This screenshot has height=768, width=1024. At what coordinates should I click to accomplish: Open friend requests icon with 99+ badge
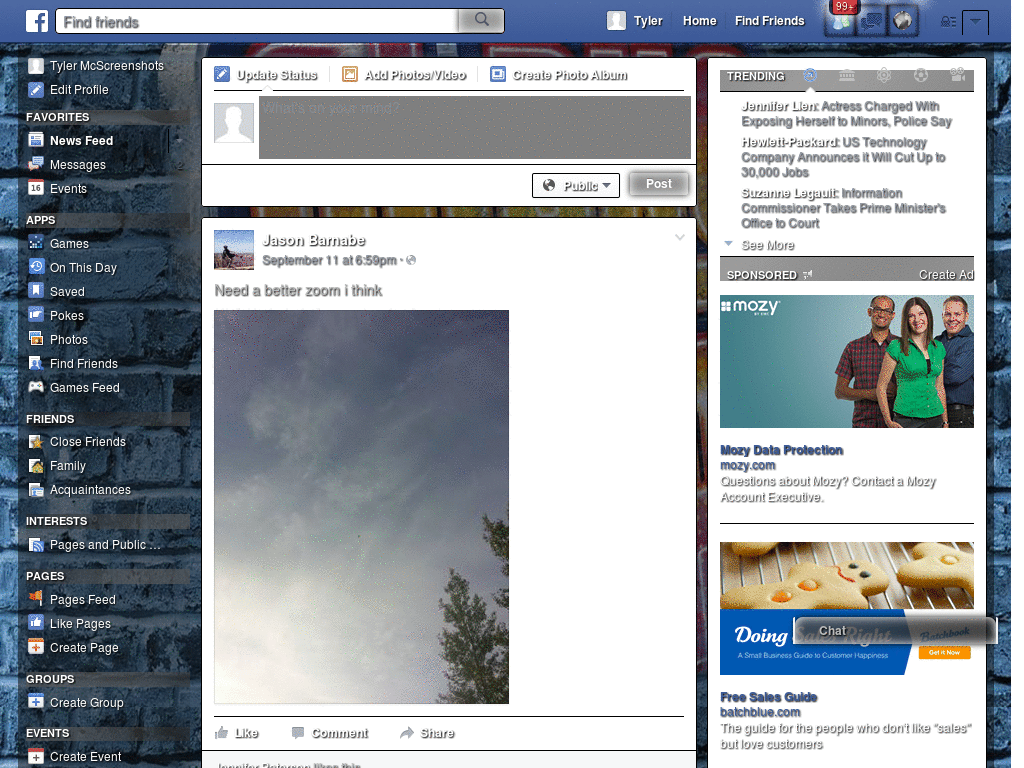[841, 21]
